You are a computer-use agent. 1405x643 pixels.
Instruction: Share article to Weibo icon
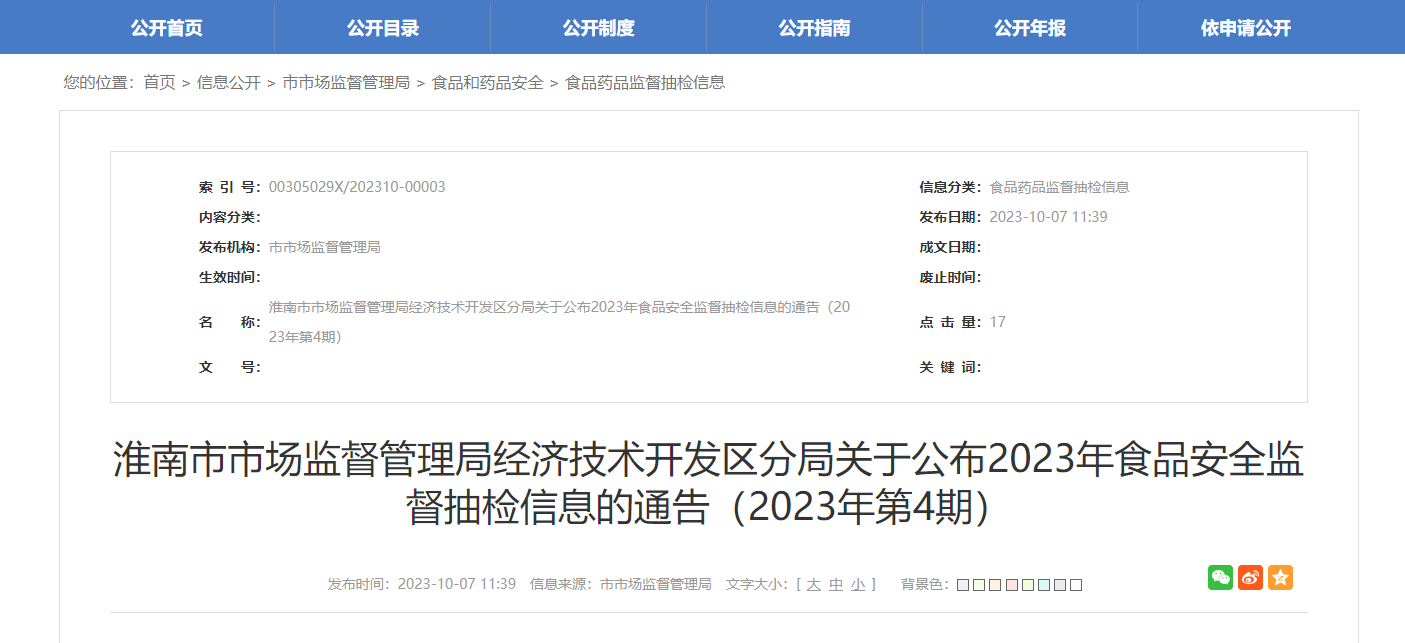[1250, 577]
